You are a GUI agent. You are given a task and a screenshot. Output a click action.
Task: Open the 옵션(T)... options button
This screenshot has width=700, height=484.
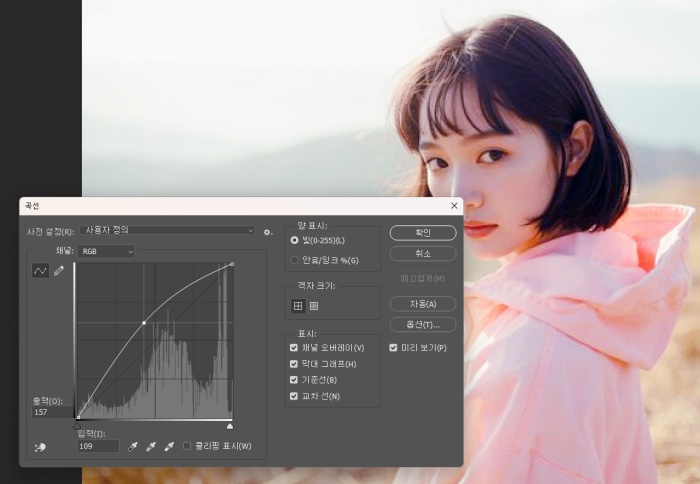423,325
